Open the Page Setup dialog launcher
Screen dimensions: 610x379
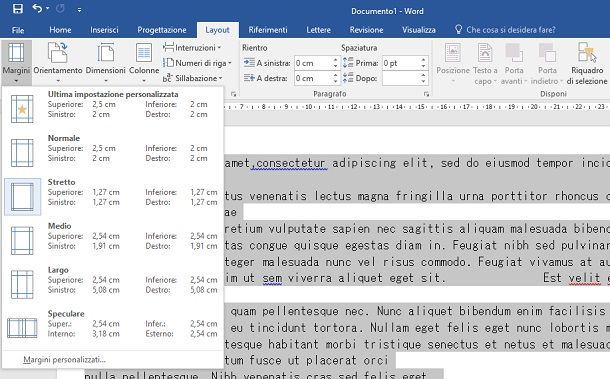click(233, 94)
